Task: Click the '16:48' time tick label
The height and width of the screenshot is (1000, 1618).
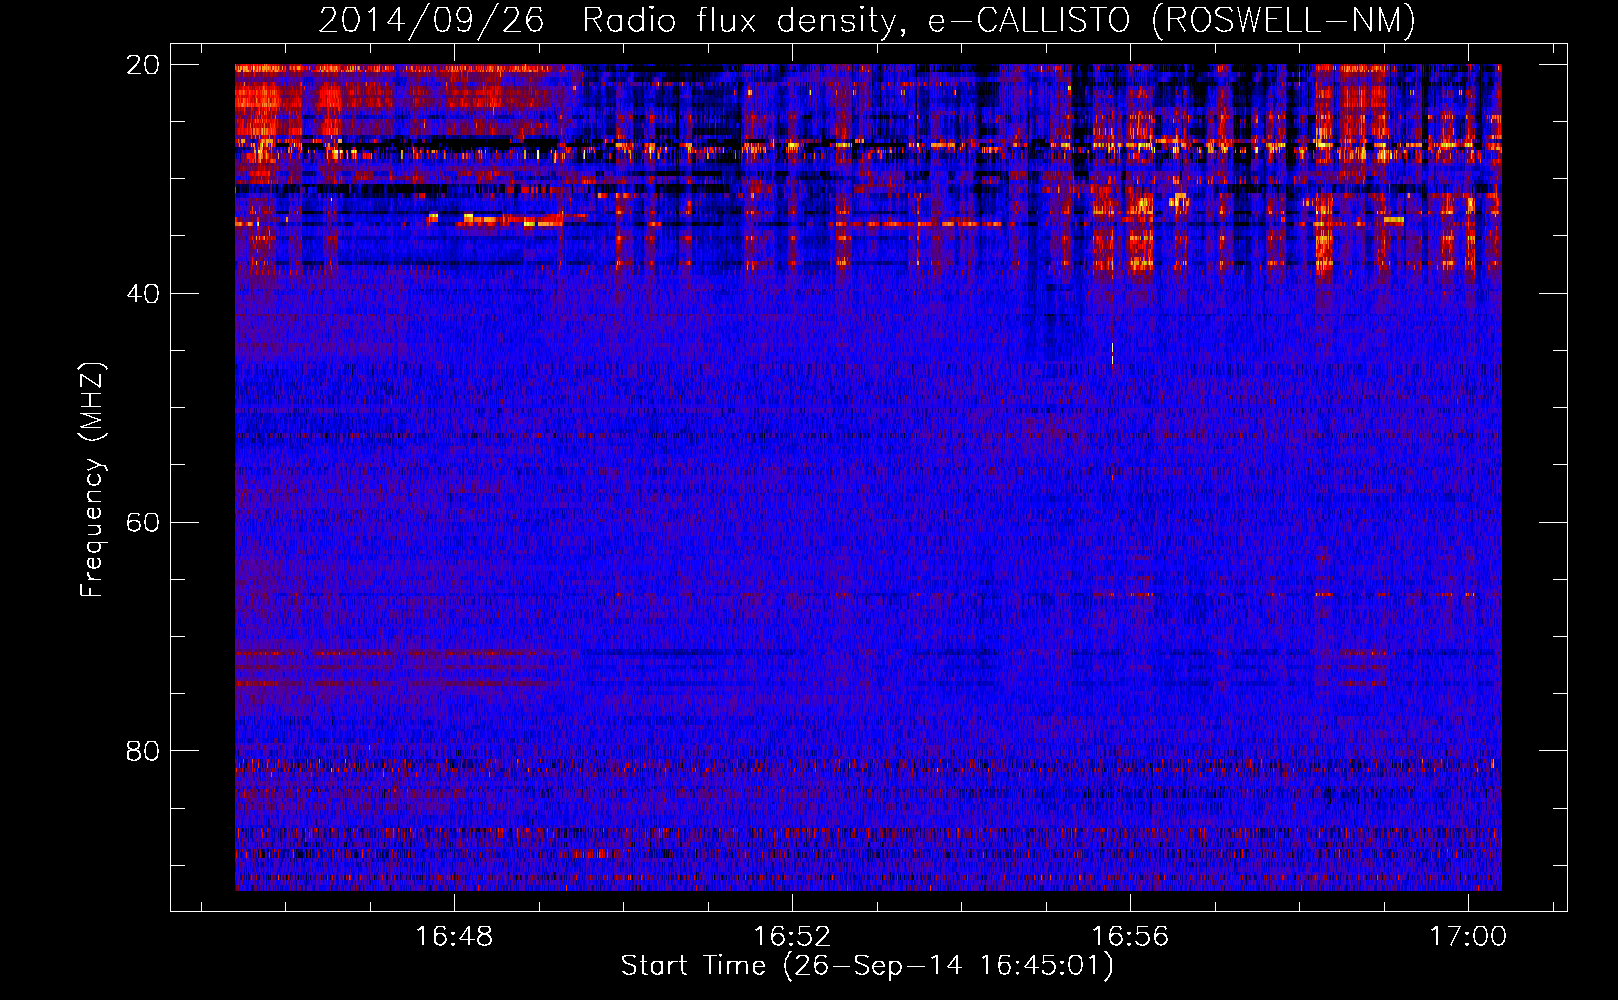Action: 454,937
